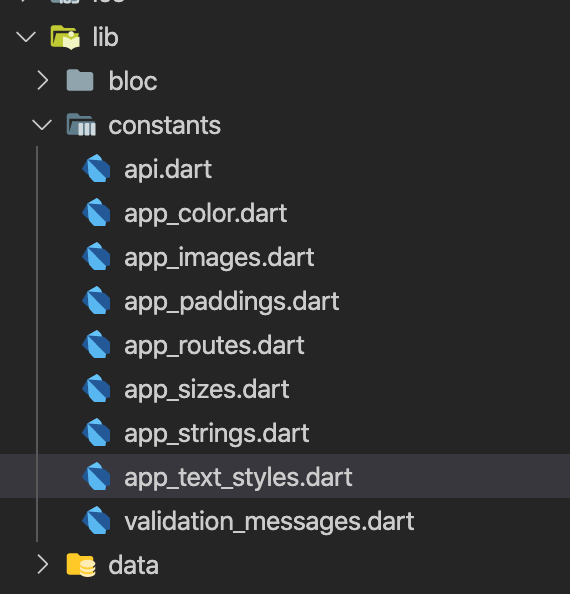Click the yellow data folder icon
This screenshot has width=570, height=594.
[x=81, y=565]
